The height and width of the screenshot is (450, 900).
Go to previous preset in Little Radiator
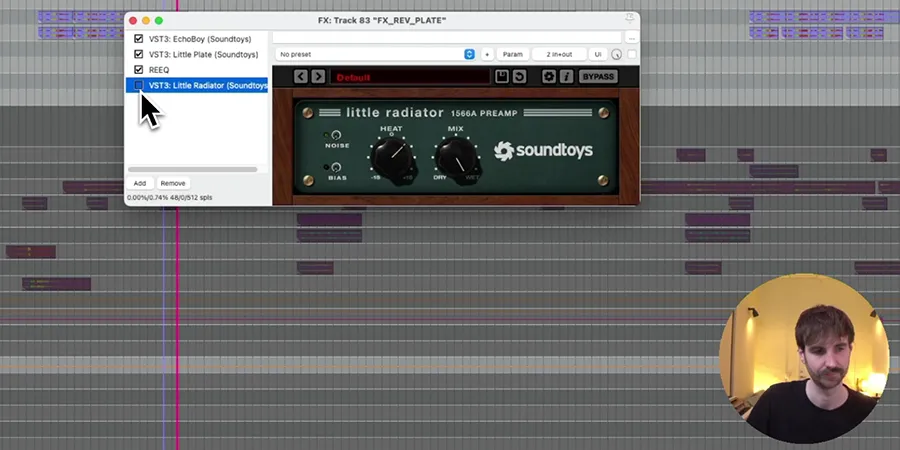tap(301, 76)
